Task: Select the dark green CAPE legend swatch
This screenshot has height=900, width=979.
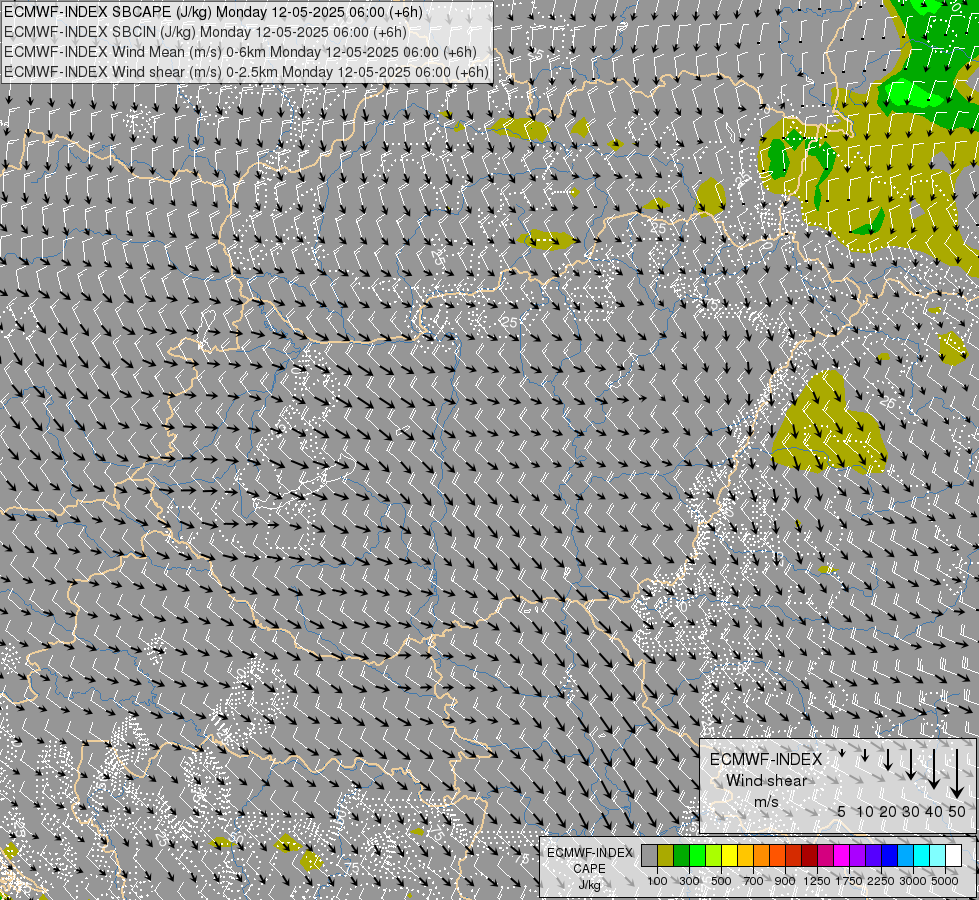Action: pos(681,855)
